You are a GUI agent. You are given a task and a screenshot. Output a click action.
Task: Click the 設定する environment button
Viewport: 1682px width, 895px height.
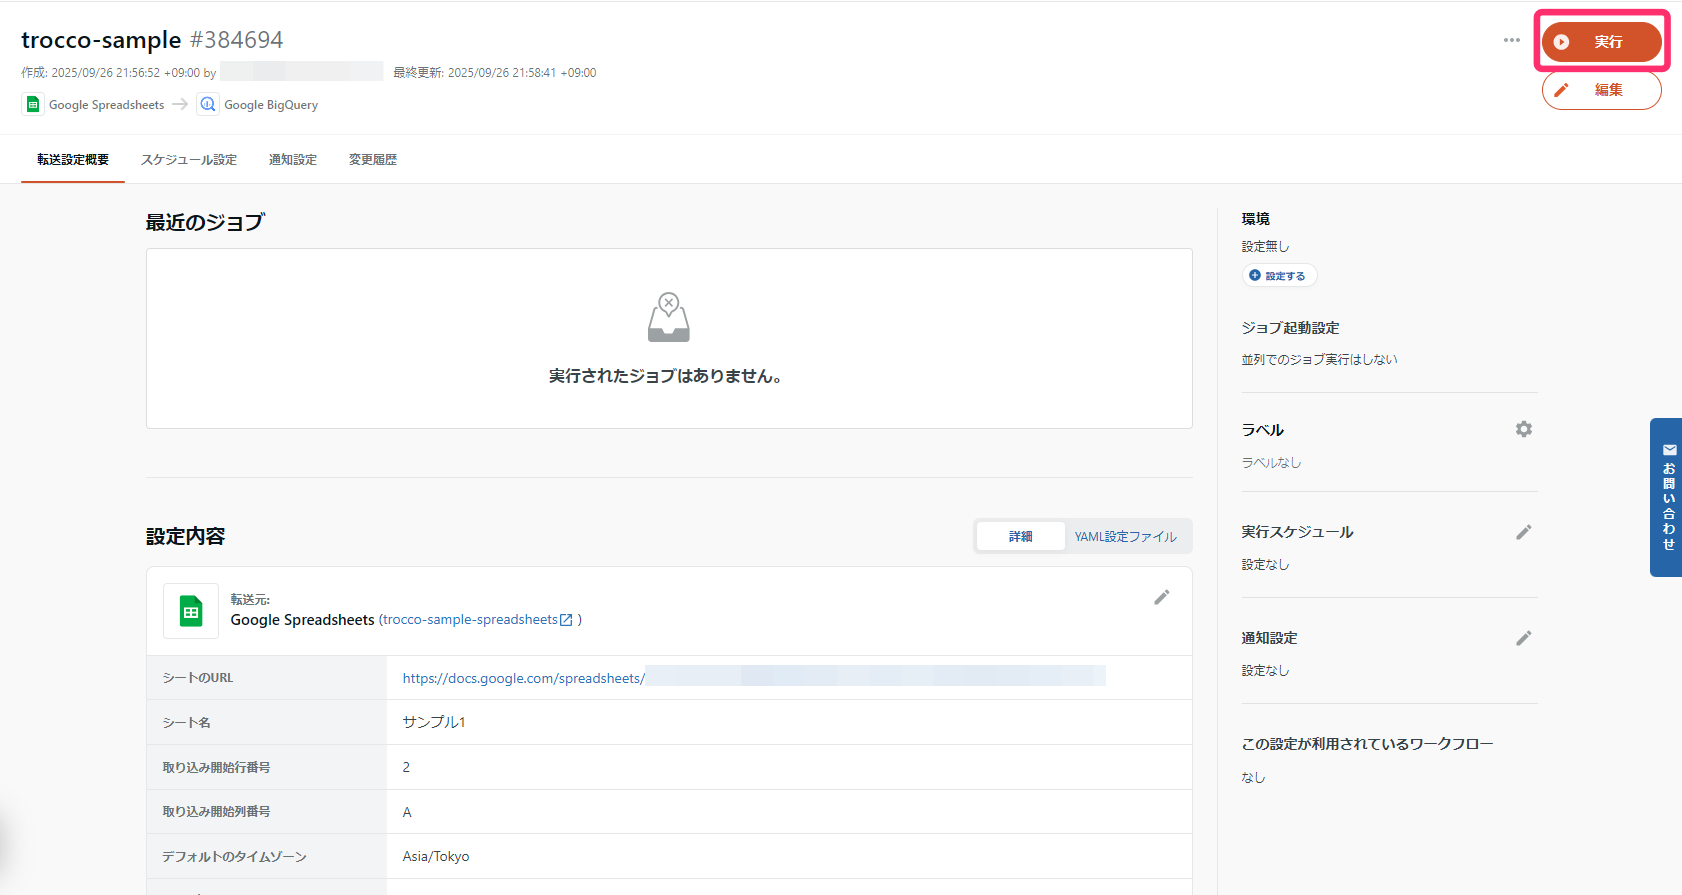point(1279,276)
